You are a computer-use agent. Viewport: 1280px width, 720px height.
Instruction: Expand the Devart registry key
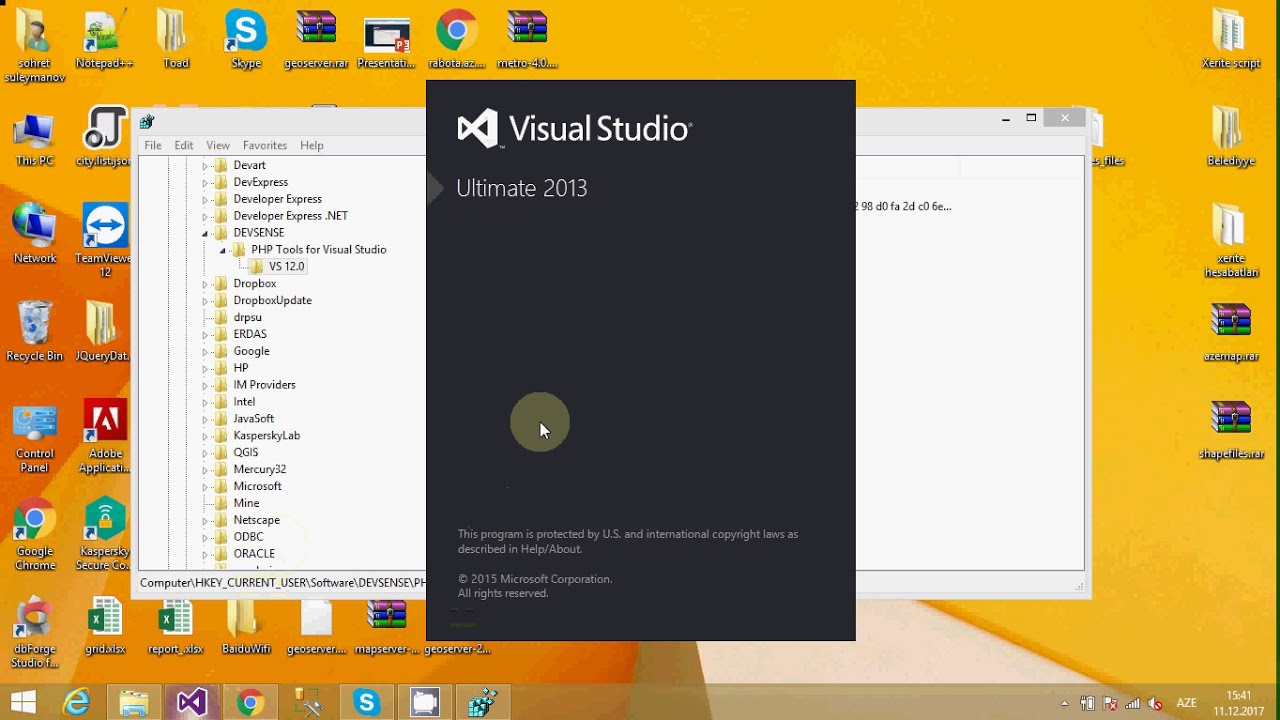point(205,165)
